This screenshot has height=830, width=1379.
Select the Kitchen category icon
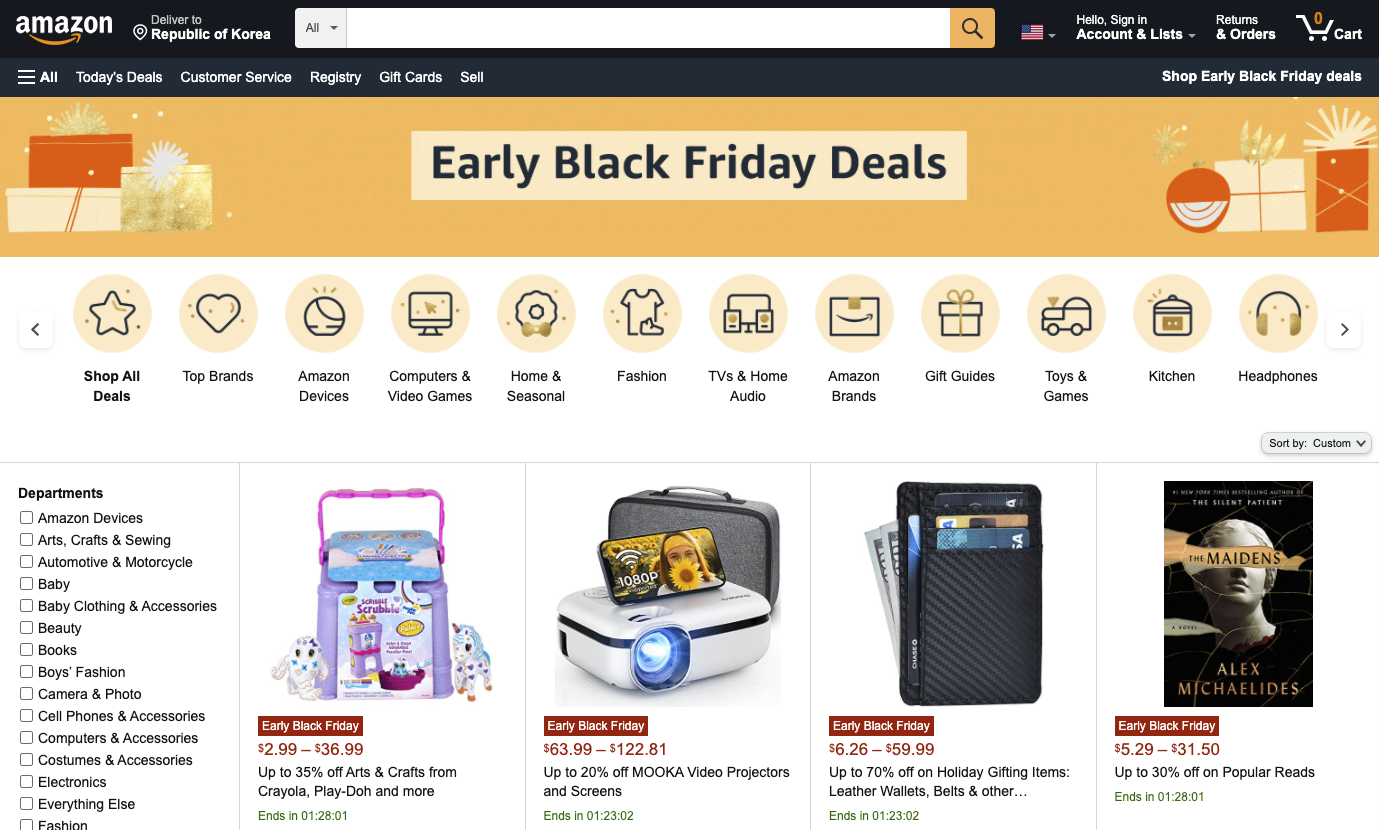coord(1172,314)
